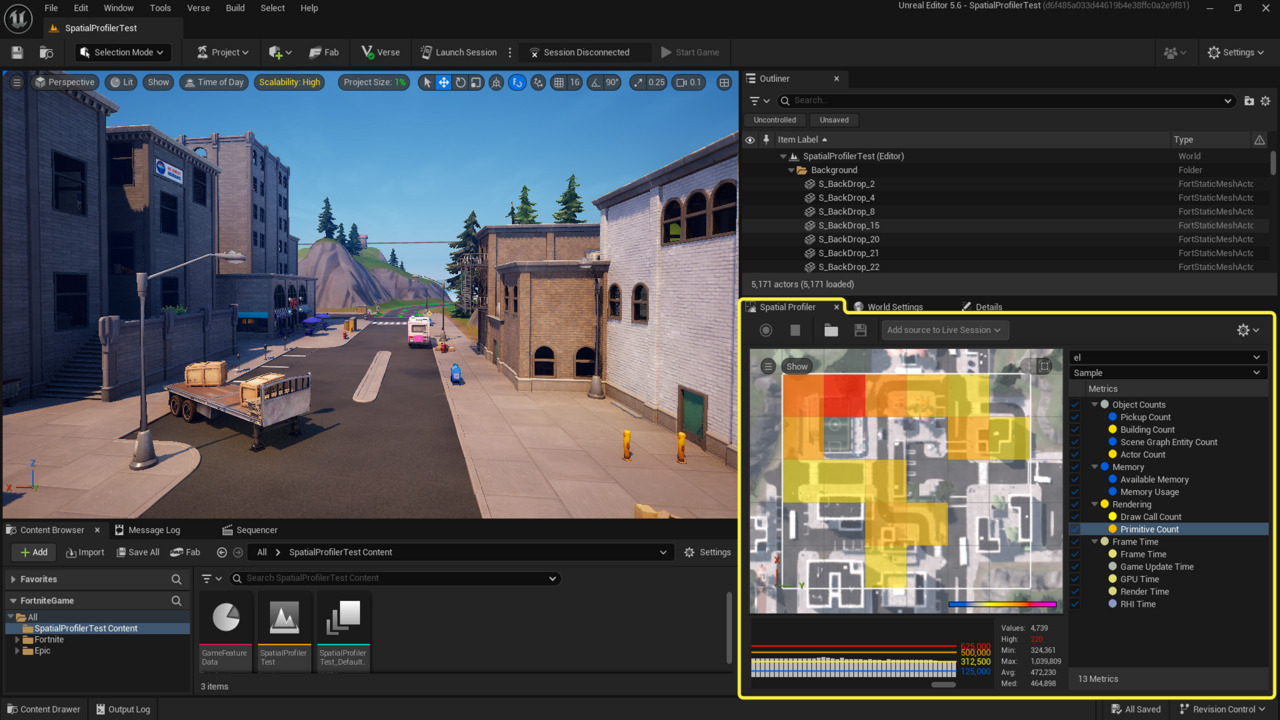Open the Build menu
The height and width of the screenshot is (720, 1280).
tap(235, 8)
